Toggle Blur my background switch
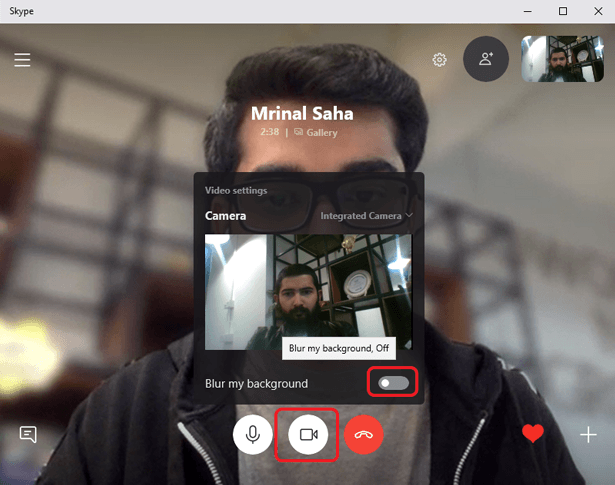This screenshot has height=485, width=615. pyautogui.click(x=393, y=383)
